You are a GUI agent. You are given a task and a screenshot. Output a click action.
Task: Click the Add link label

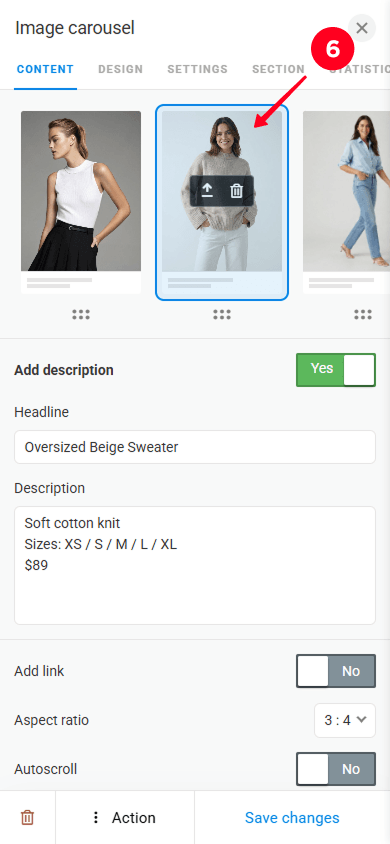[x=39, y=671]
